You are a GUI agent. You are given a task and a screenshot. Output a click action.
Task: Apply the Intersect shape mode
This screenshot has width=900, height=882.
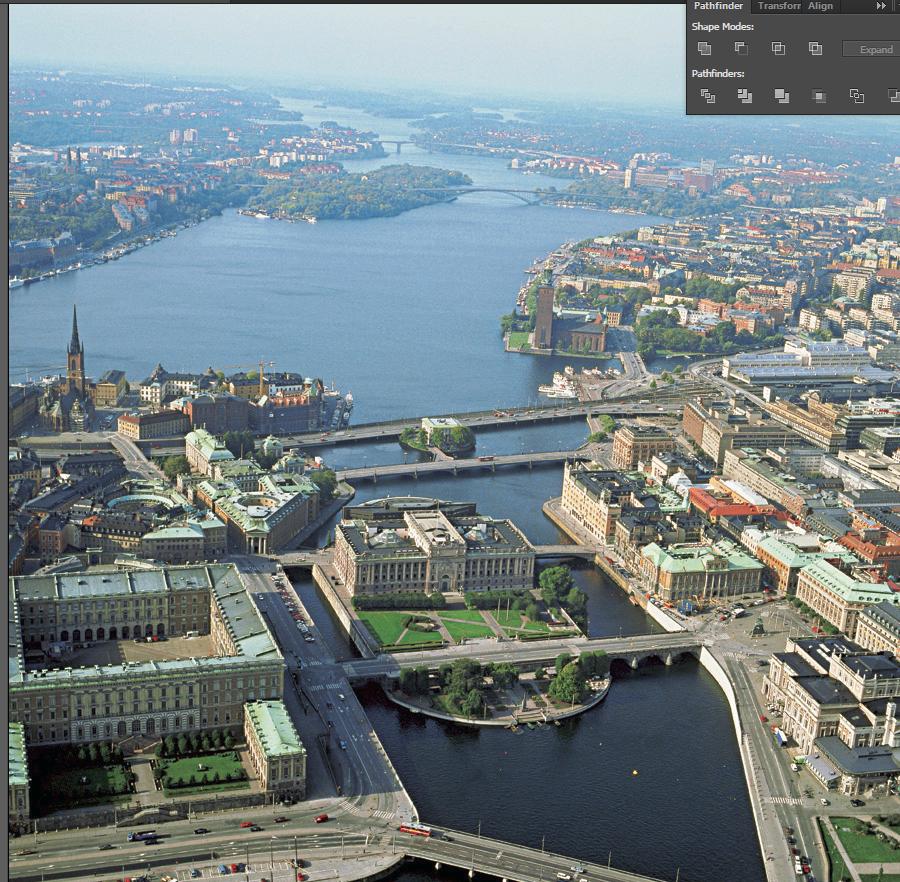click(x=778, y=49)
